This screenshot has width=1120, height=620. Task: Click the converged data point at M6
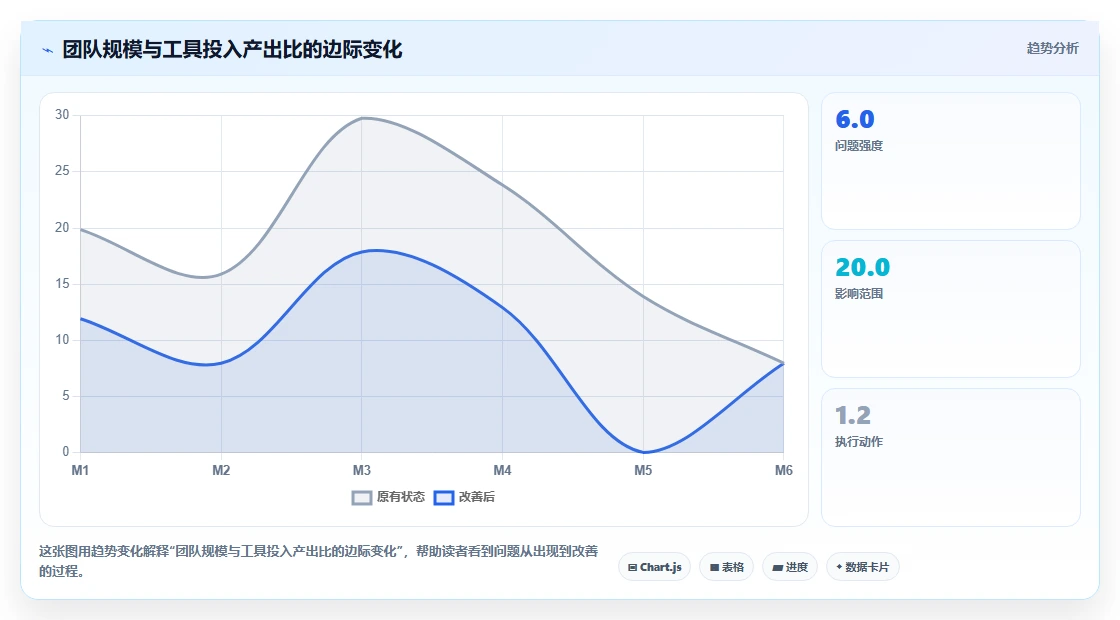pyautogui.click(x=784, y=363)
